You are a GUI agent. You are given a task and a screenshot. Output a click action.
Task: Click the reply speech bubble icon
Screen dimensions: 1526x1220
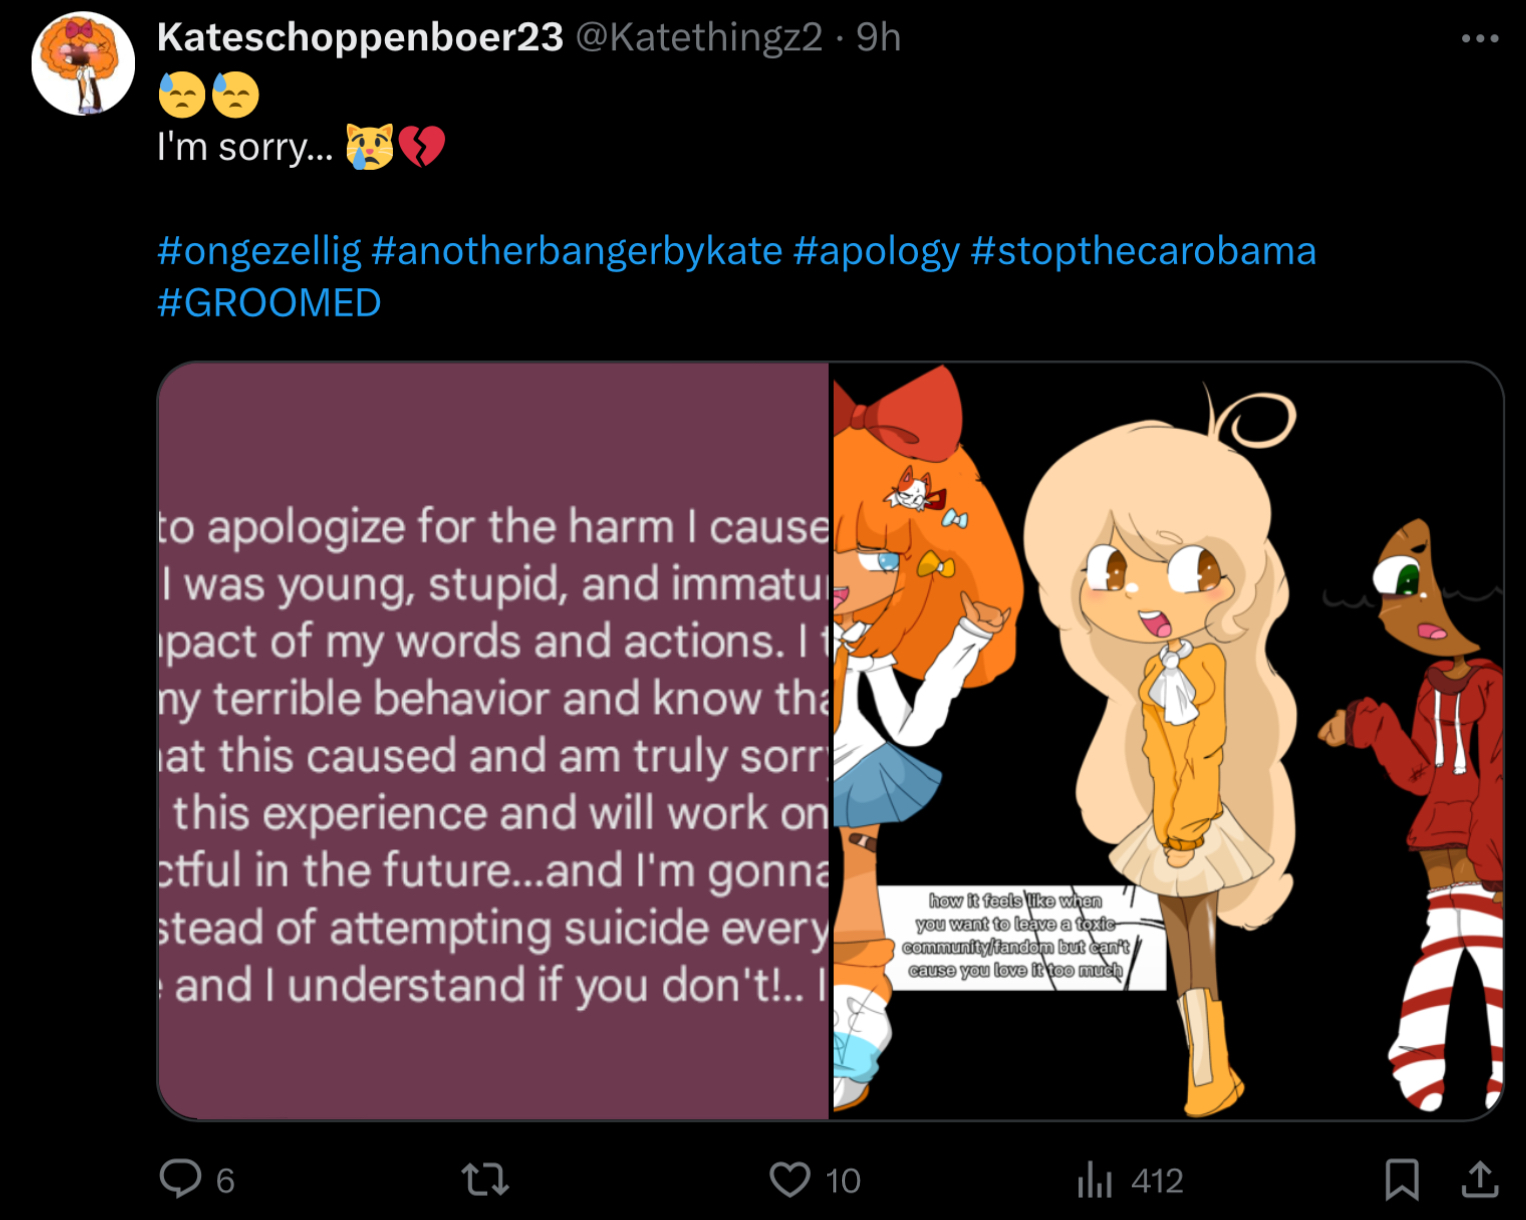point(181,1178)
